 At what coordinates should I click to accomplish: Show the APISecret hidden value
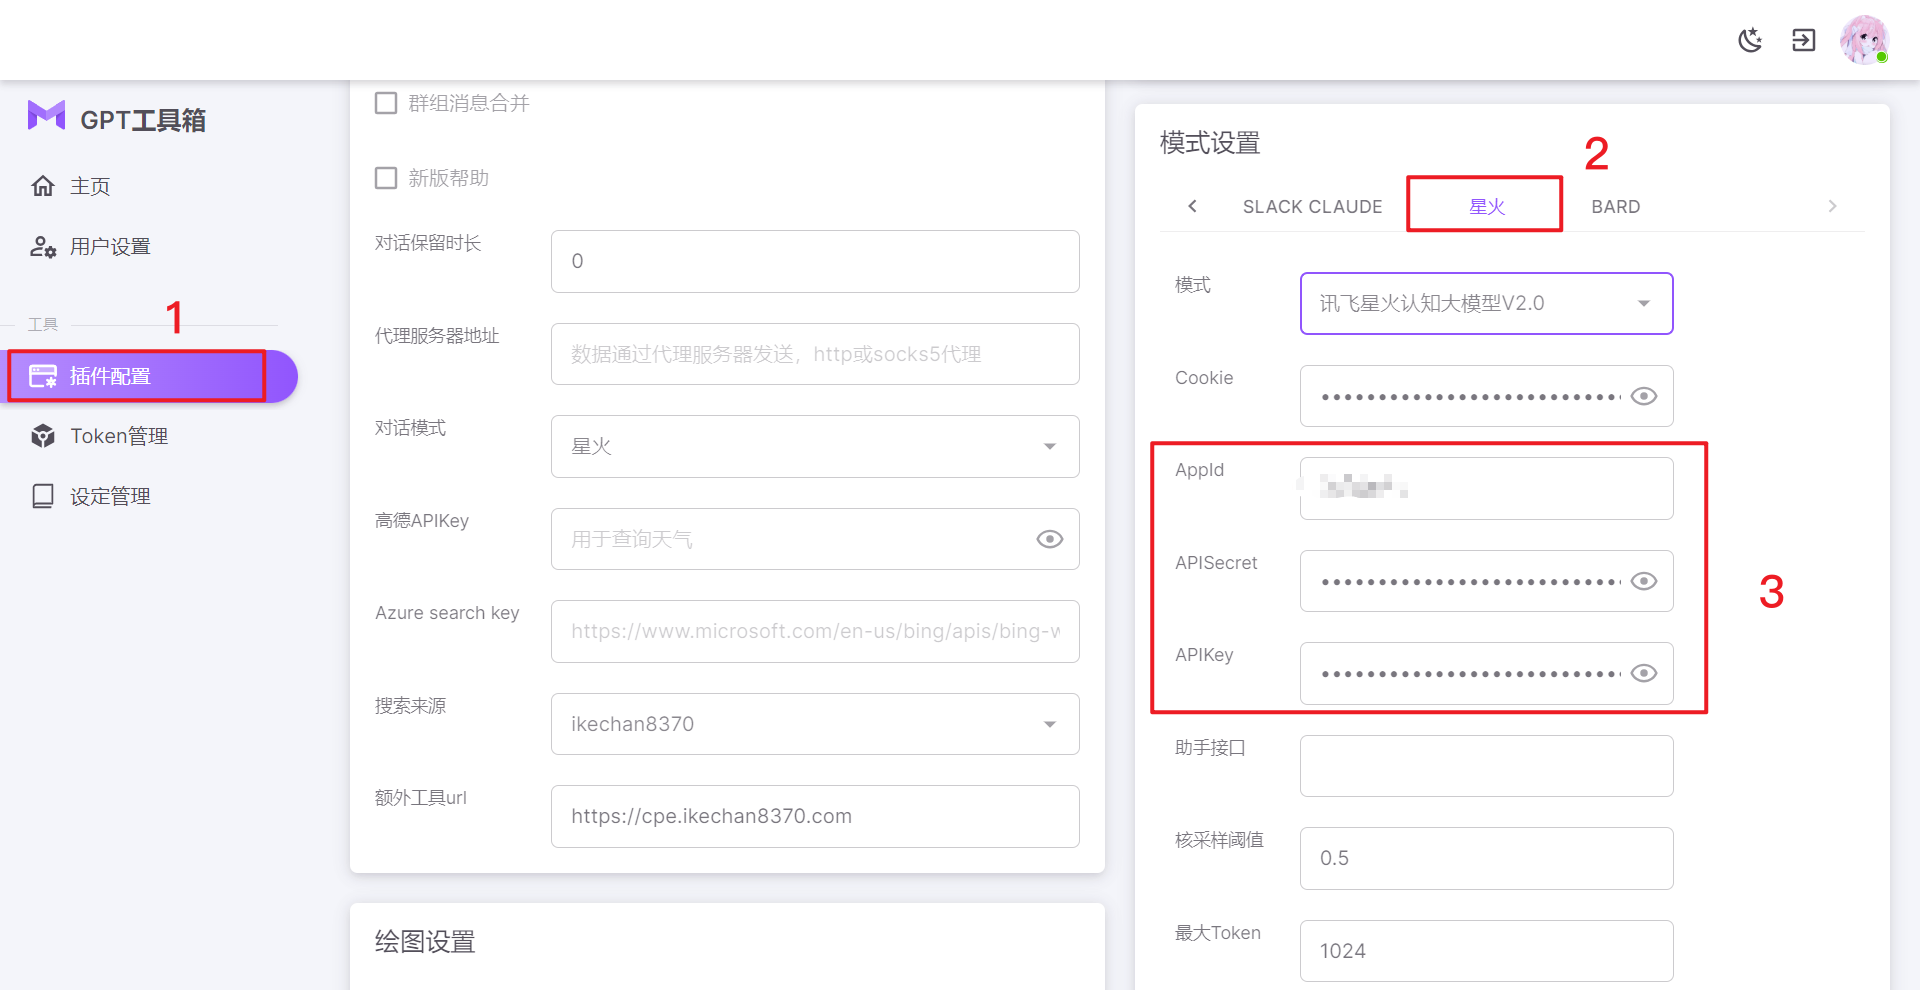1643,581
